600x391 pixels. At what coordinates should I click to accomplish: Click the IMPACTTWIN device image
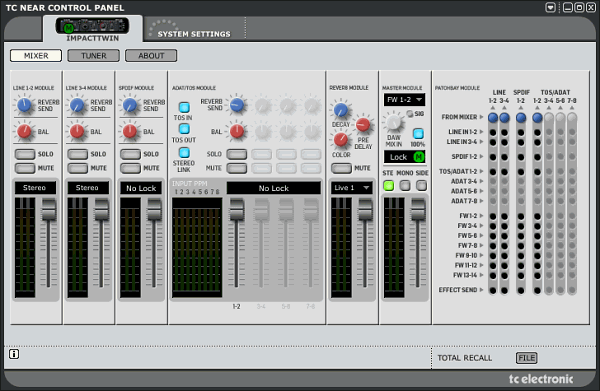coord(92,26)
